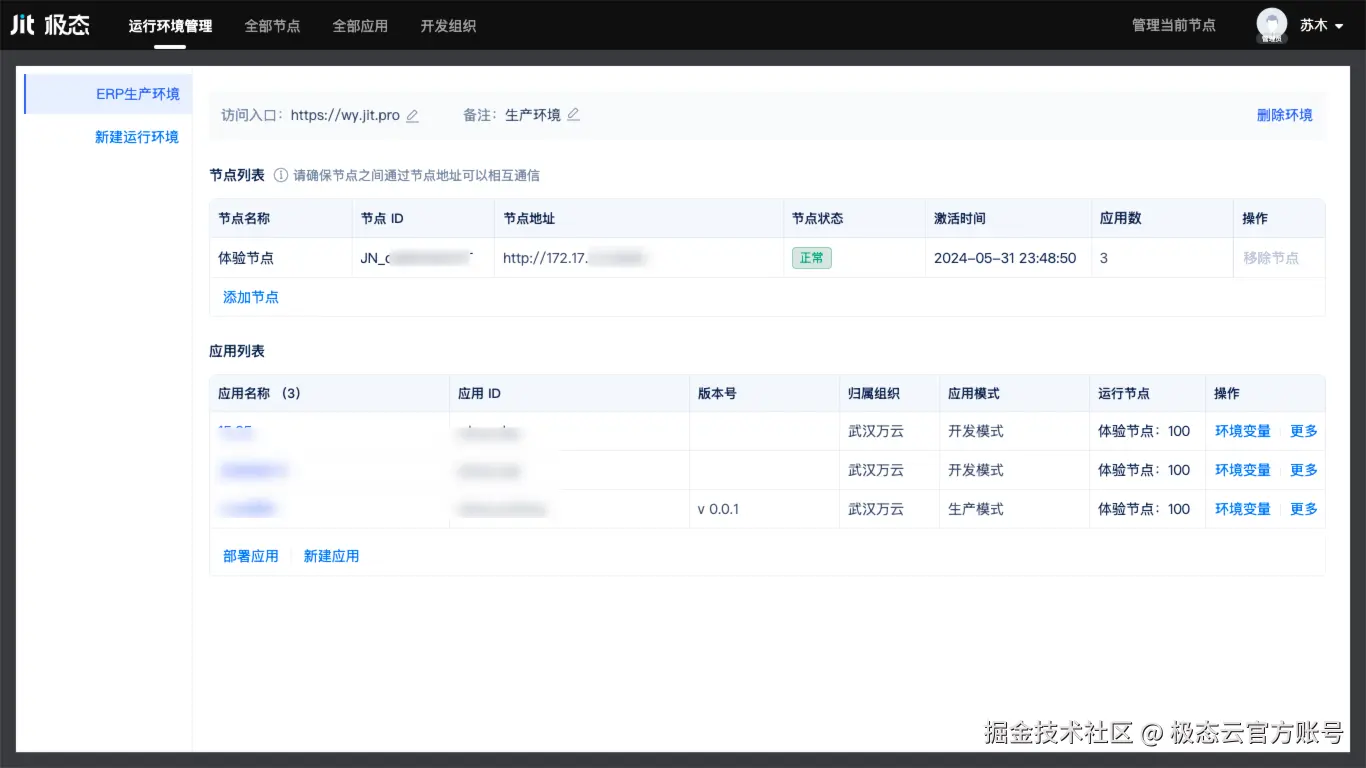Open 环境变量 for the first 开发模式 app
The width and height of the screenshot is (1366, 768).
1243,431
